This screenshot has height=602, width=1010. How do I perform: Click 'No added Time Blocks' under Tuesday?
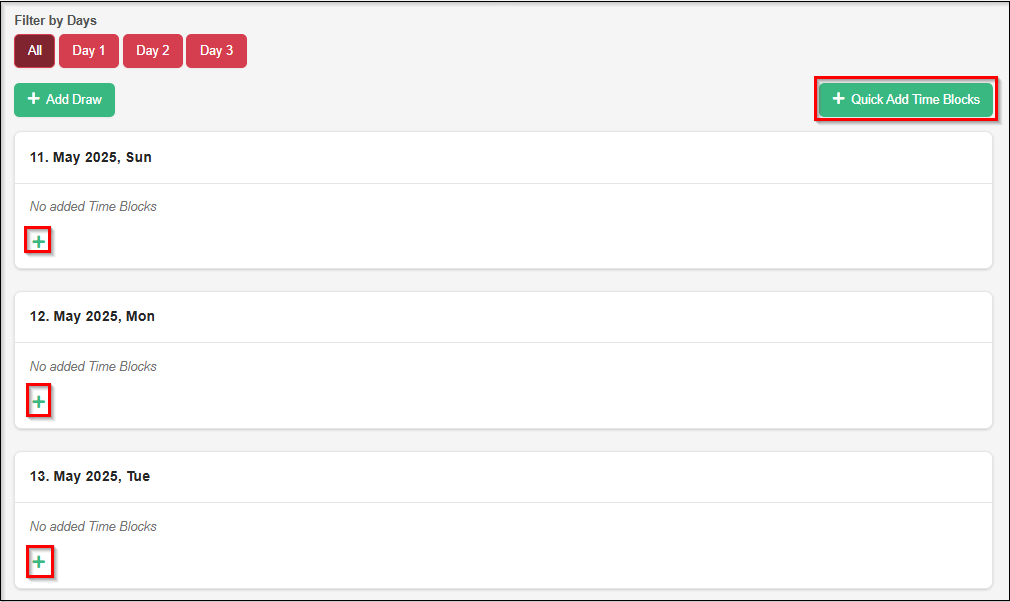(93, 526)
